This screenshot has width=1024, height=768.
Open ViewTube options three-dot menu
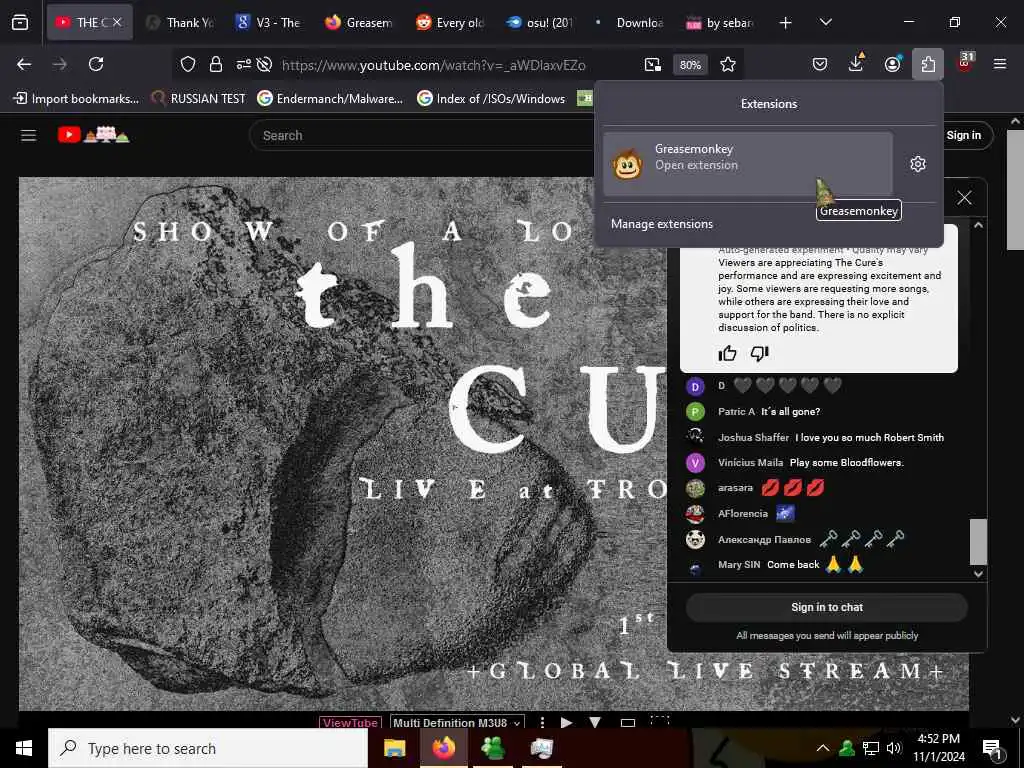tap(542, 722)
